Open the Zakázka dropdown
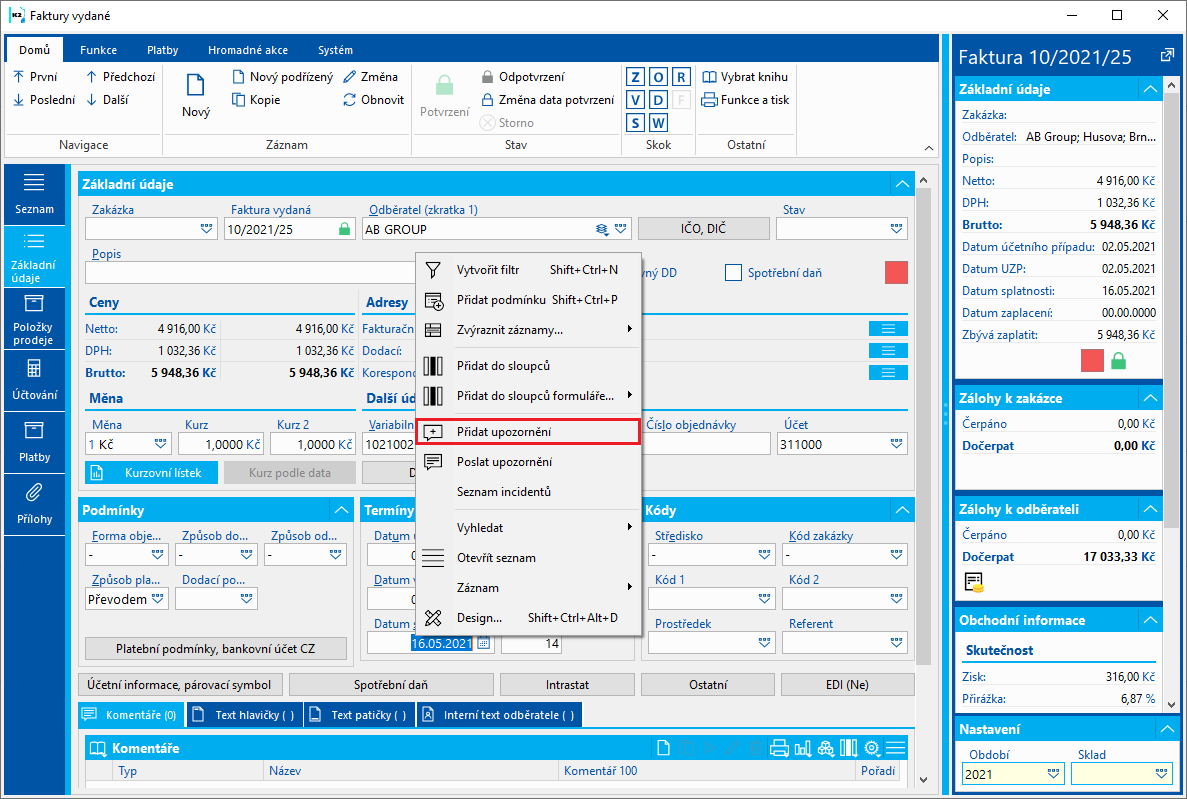Screen dimensions: 1187x799 (x=207, y=229)
